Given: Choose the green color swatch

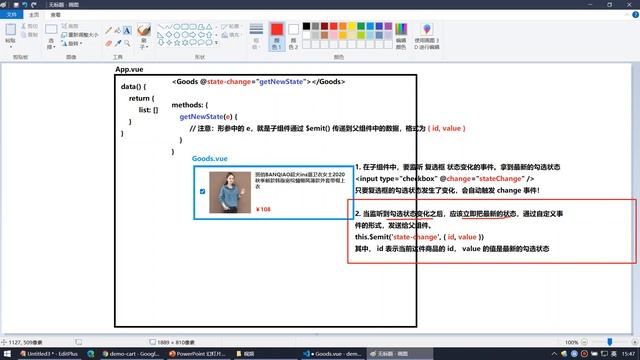Looking at the screenshot, I should [361, 26].
